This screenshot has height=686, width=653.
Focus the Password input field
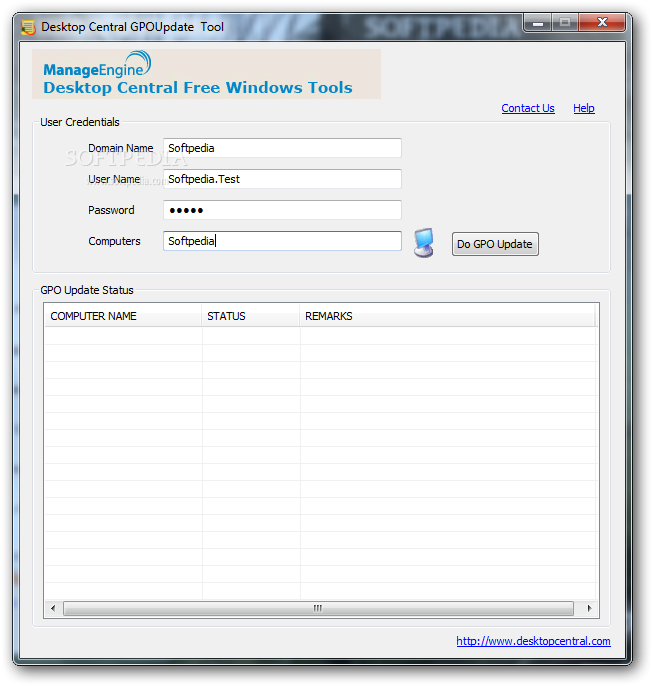283,210
